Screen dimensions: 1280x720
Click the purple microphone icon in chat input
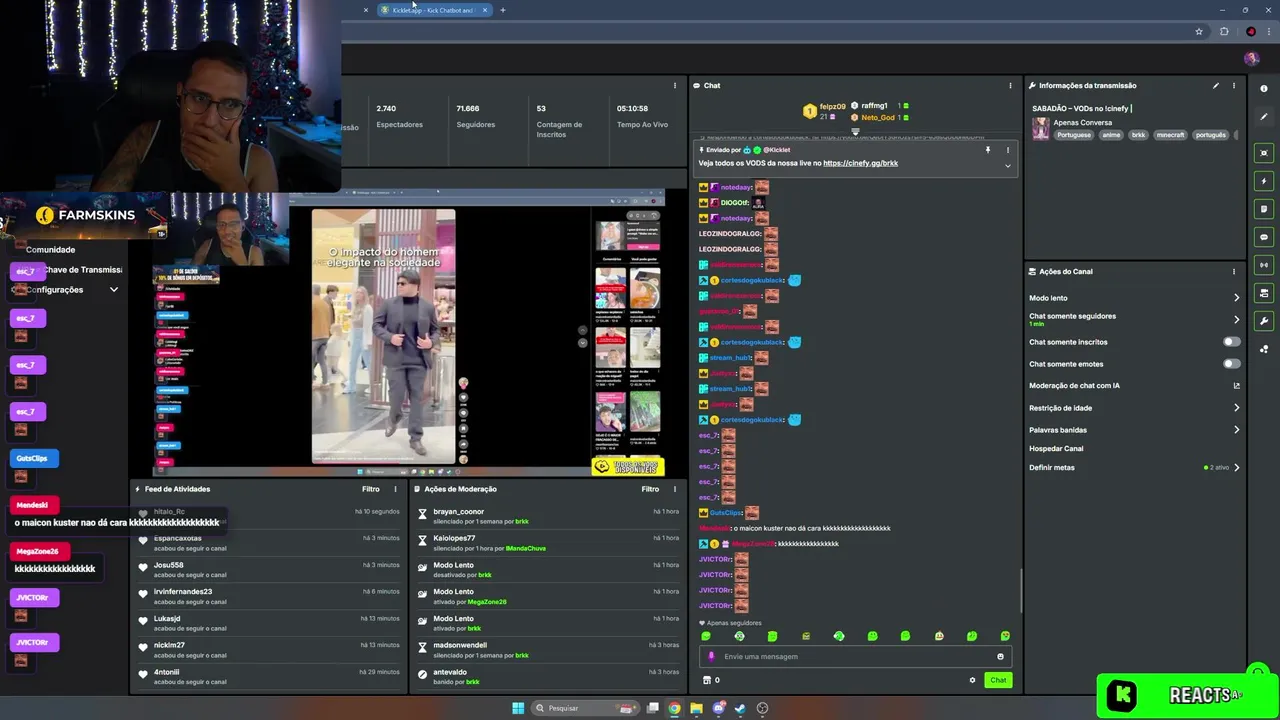[712, 657]
